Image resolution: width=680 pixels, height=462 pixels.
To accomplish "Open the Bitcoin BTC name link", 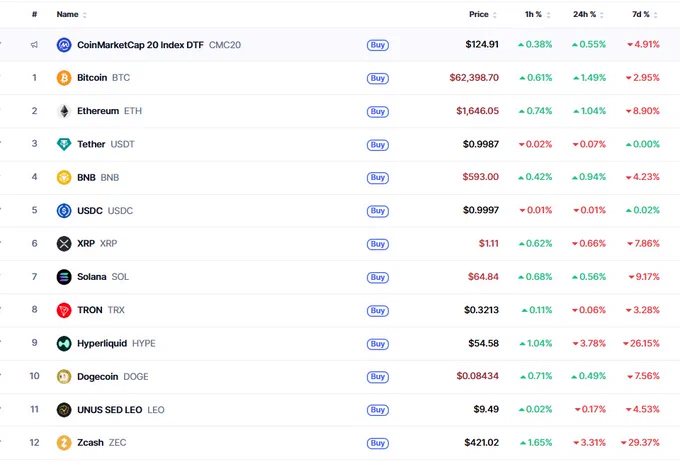I will [104, 78].
